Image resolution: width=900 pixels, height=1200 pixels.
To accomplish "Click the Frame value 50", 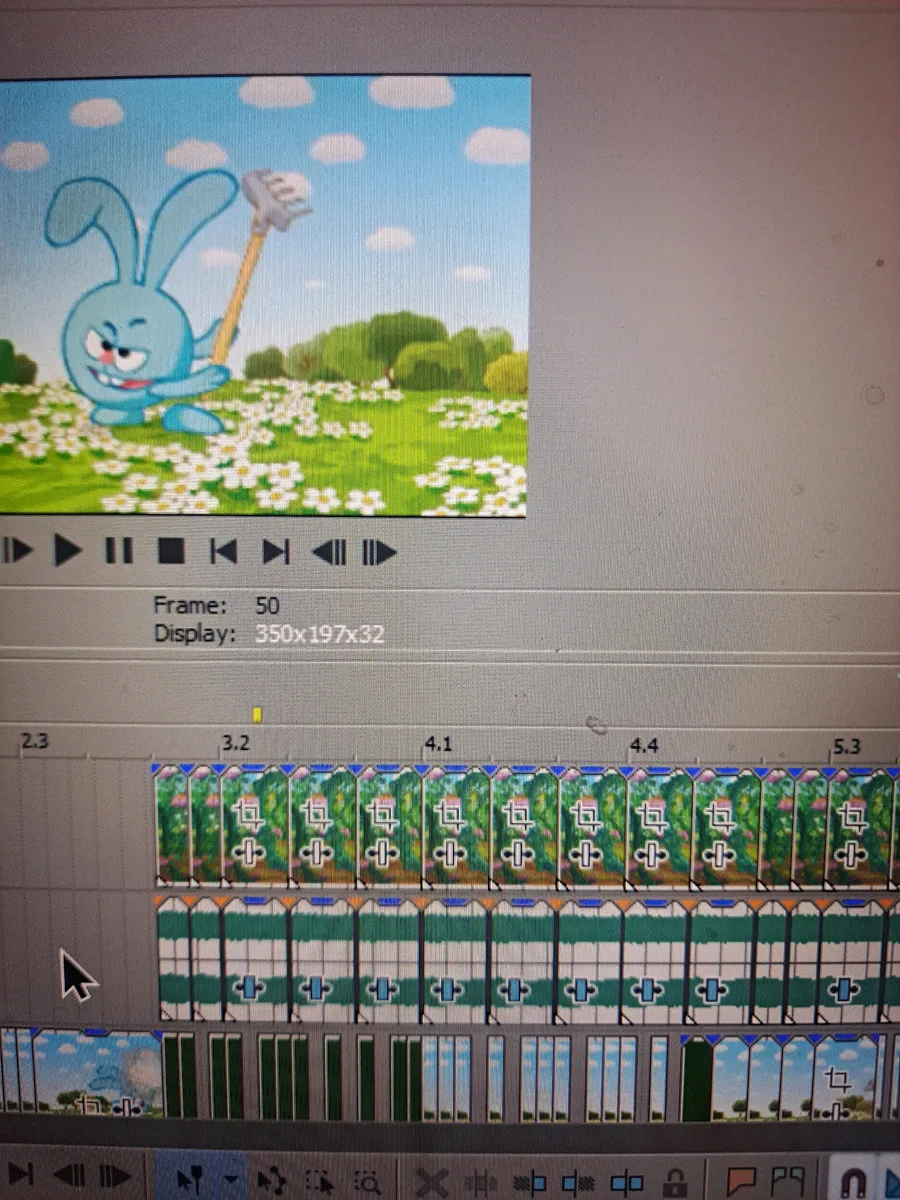I will (267, 605).
